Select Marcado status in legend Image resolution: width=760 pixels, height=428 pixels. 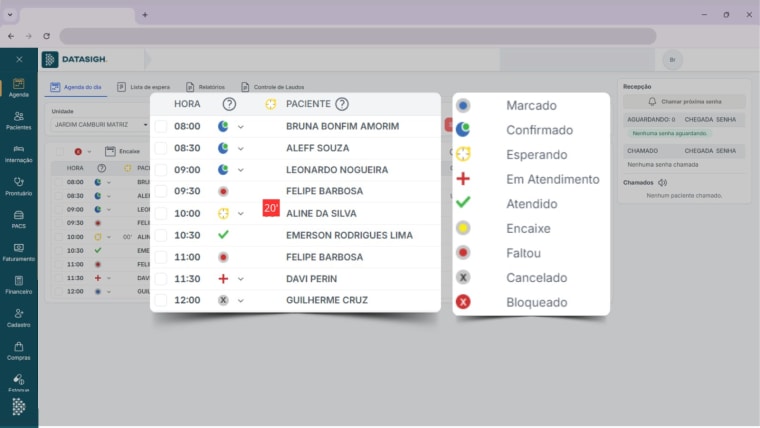(x=531, y=105)
